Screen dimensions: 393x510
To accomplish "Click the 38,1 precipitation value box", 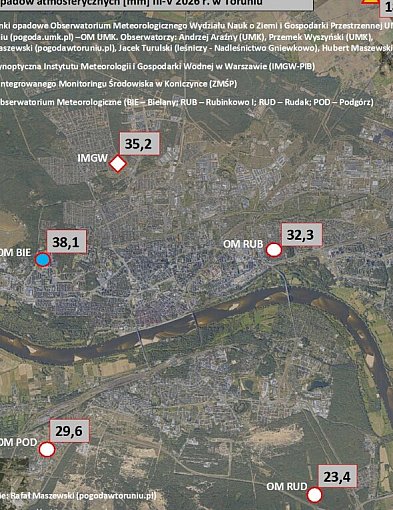I will pyautogui.click(x=66, y=241).
